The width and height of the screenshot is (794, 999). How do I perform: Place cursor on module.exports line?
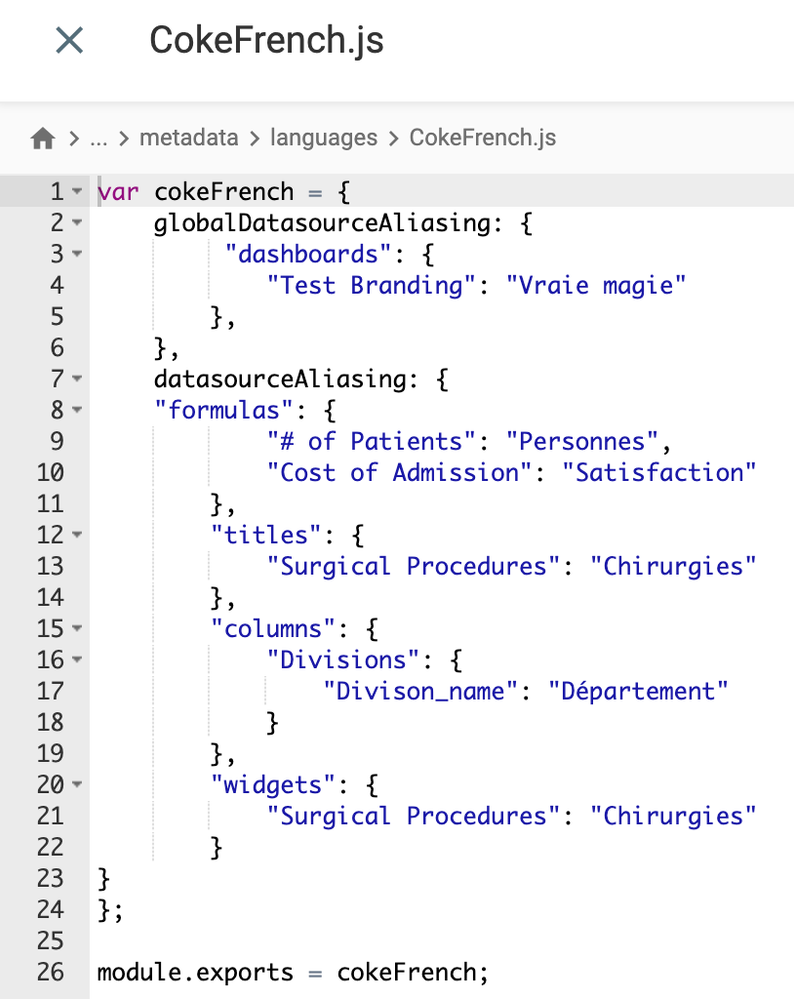293,972
